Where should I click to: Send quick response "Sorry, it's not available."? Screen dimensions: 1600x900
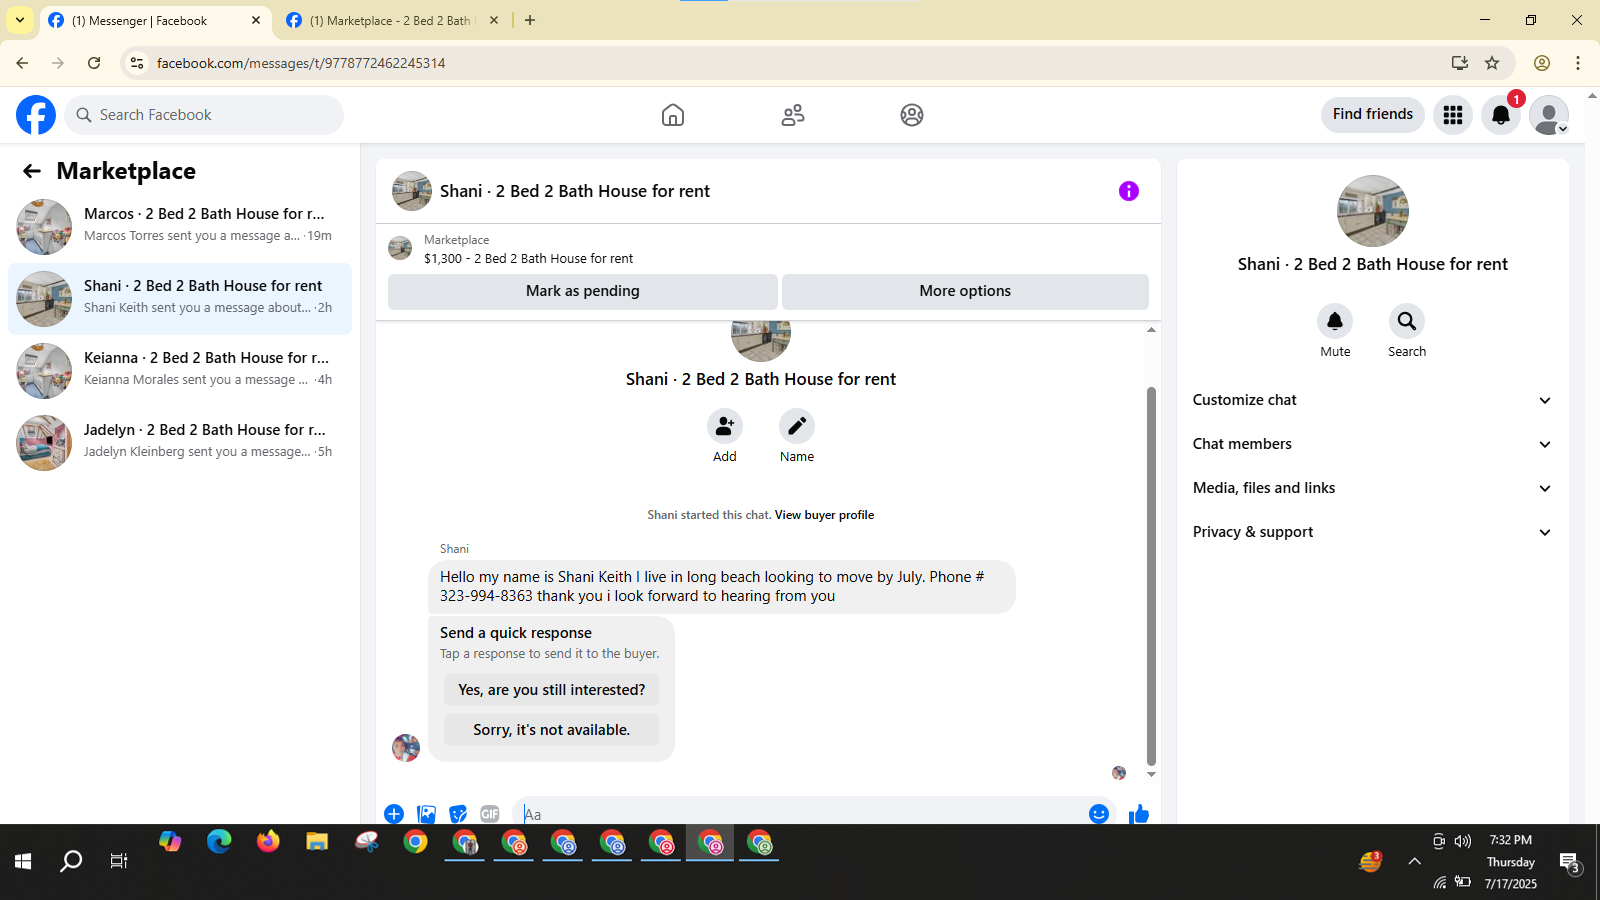(x=551, y=730)
